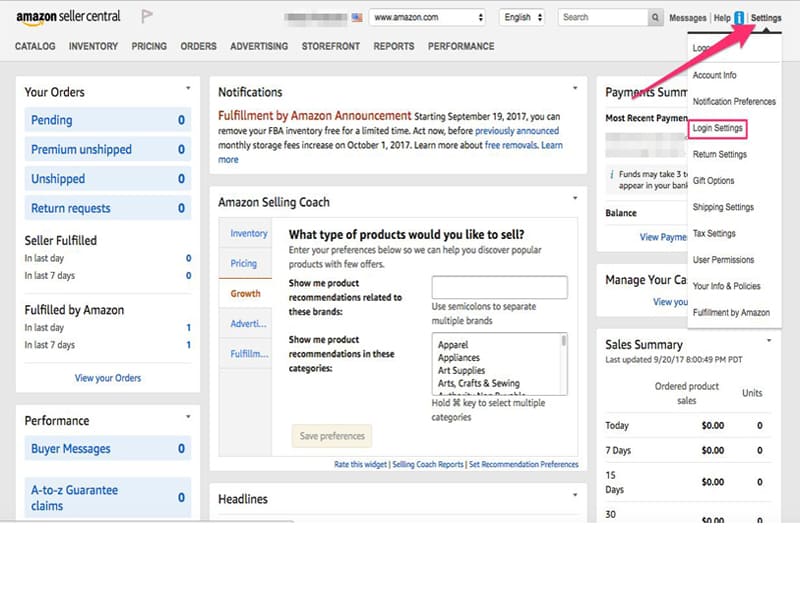Collapse the Performance widget arrow

[188, 417]
